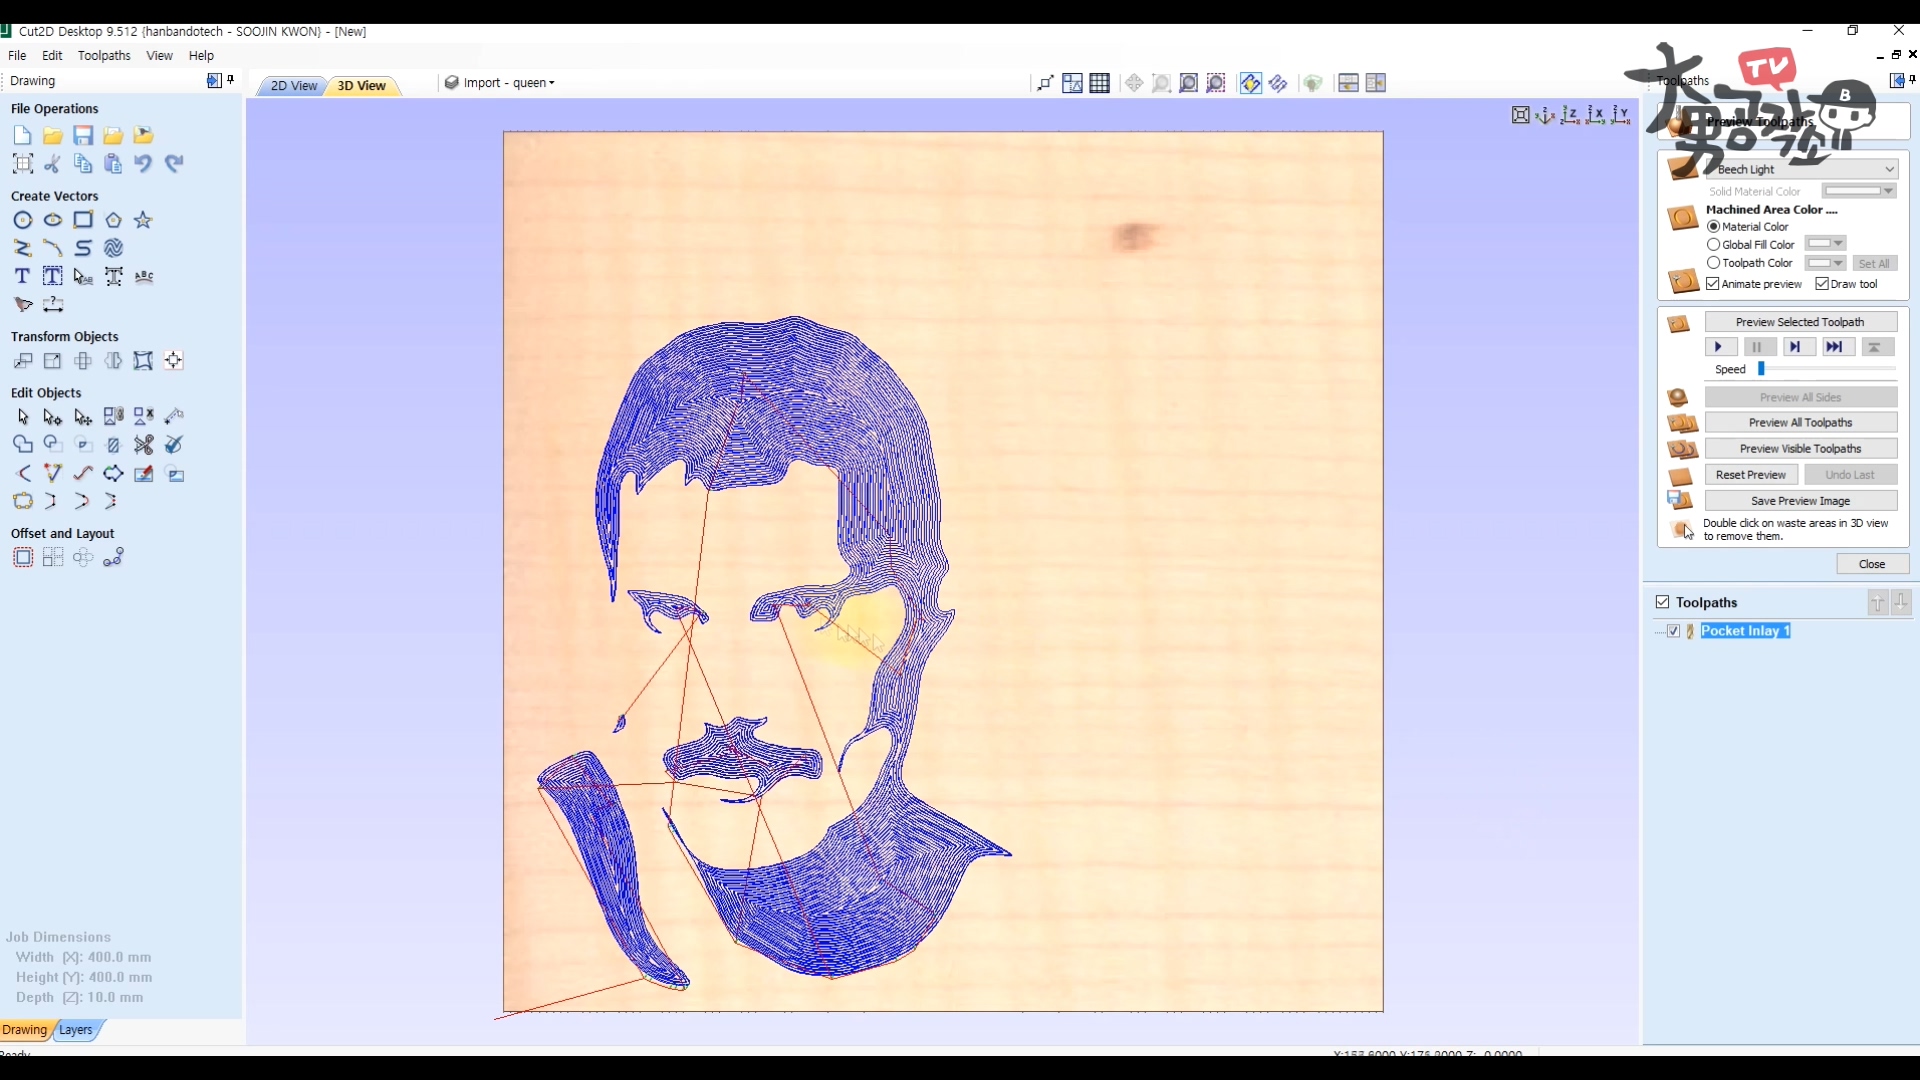Click the Reset Preview button
This screenshot has height=1080, width=1920.
[x=1751, y=475]
